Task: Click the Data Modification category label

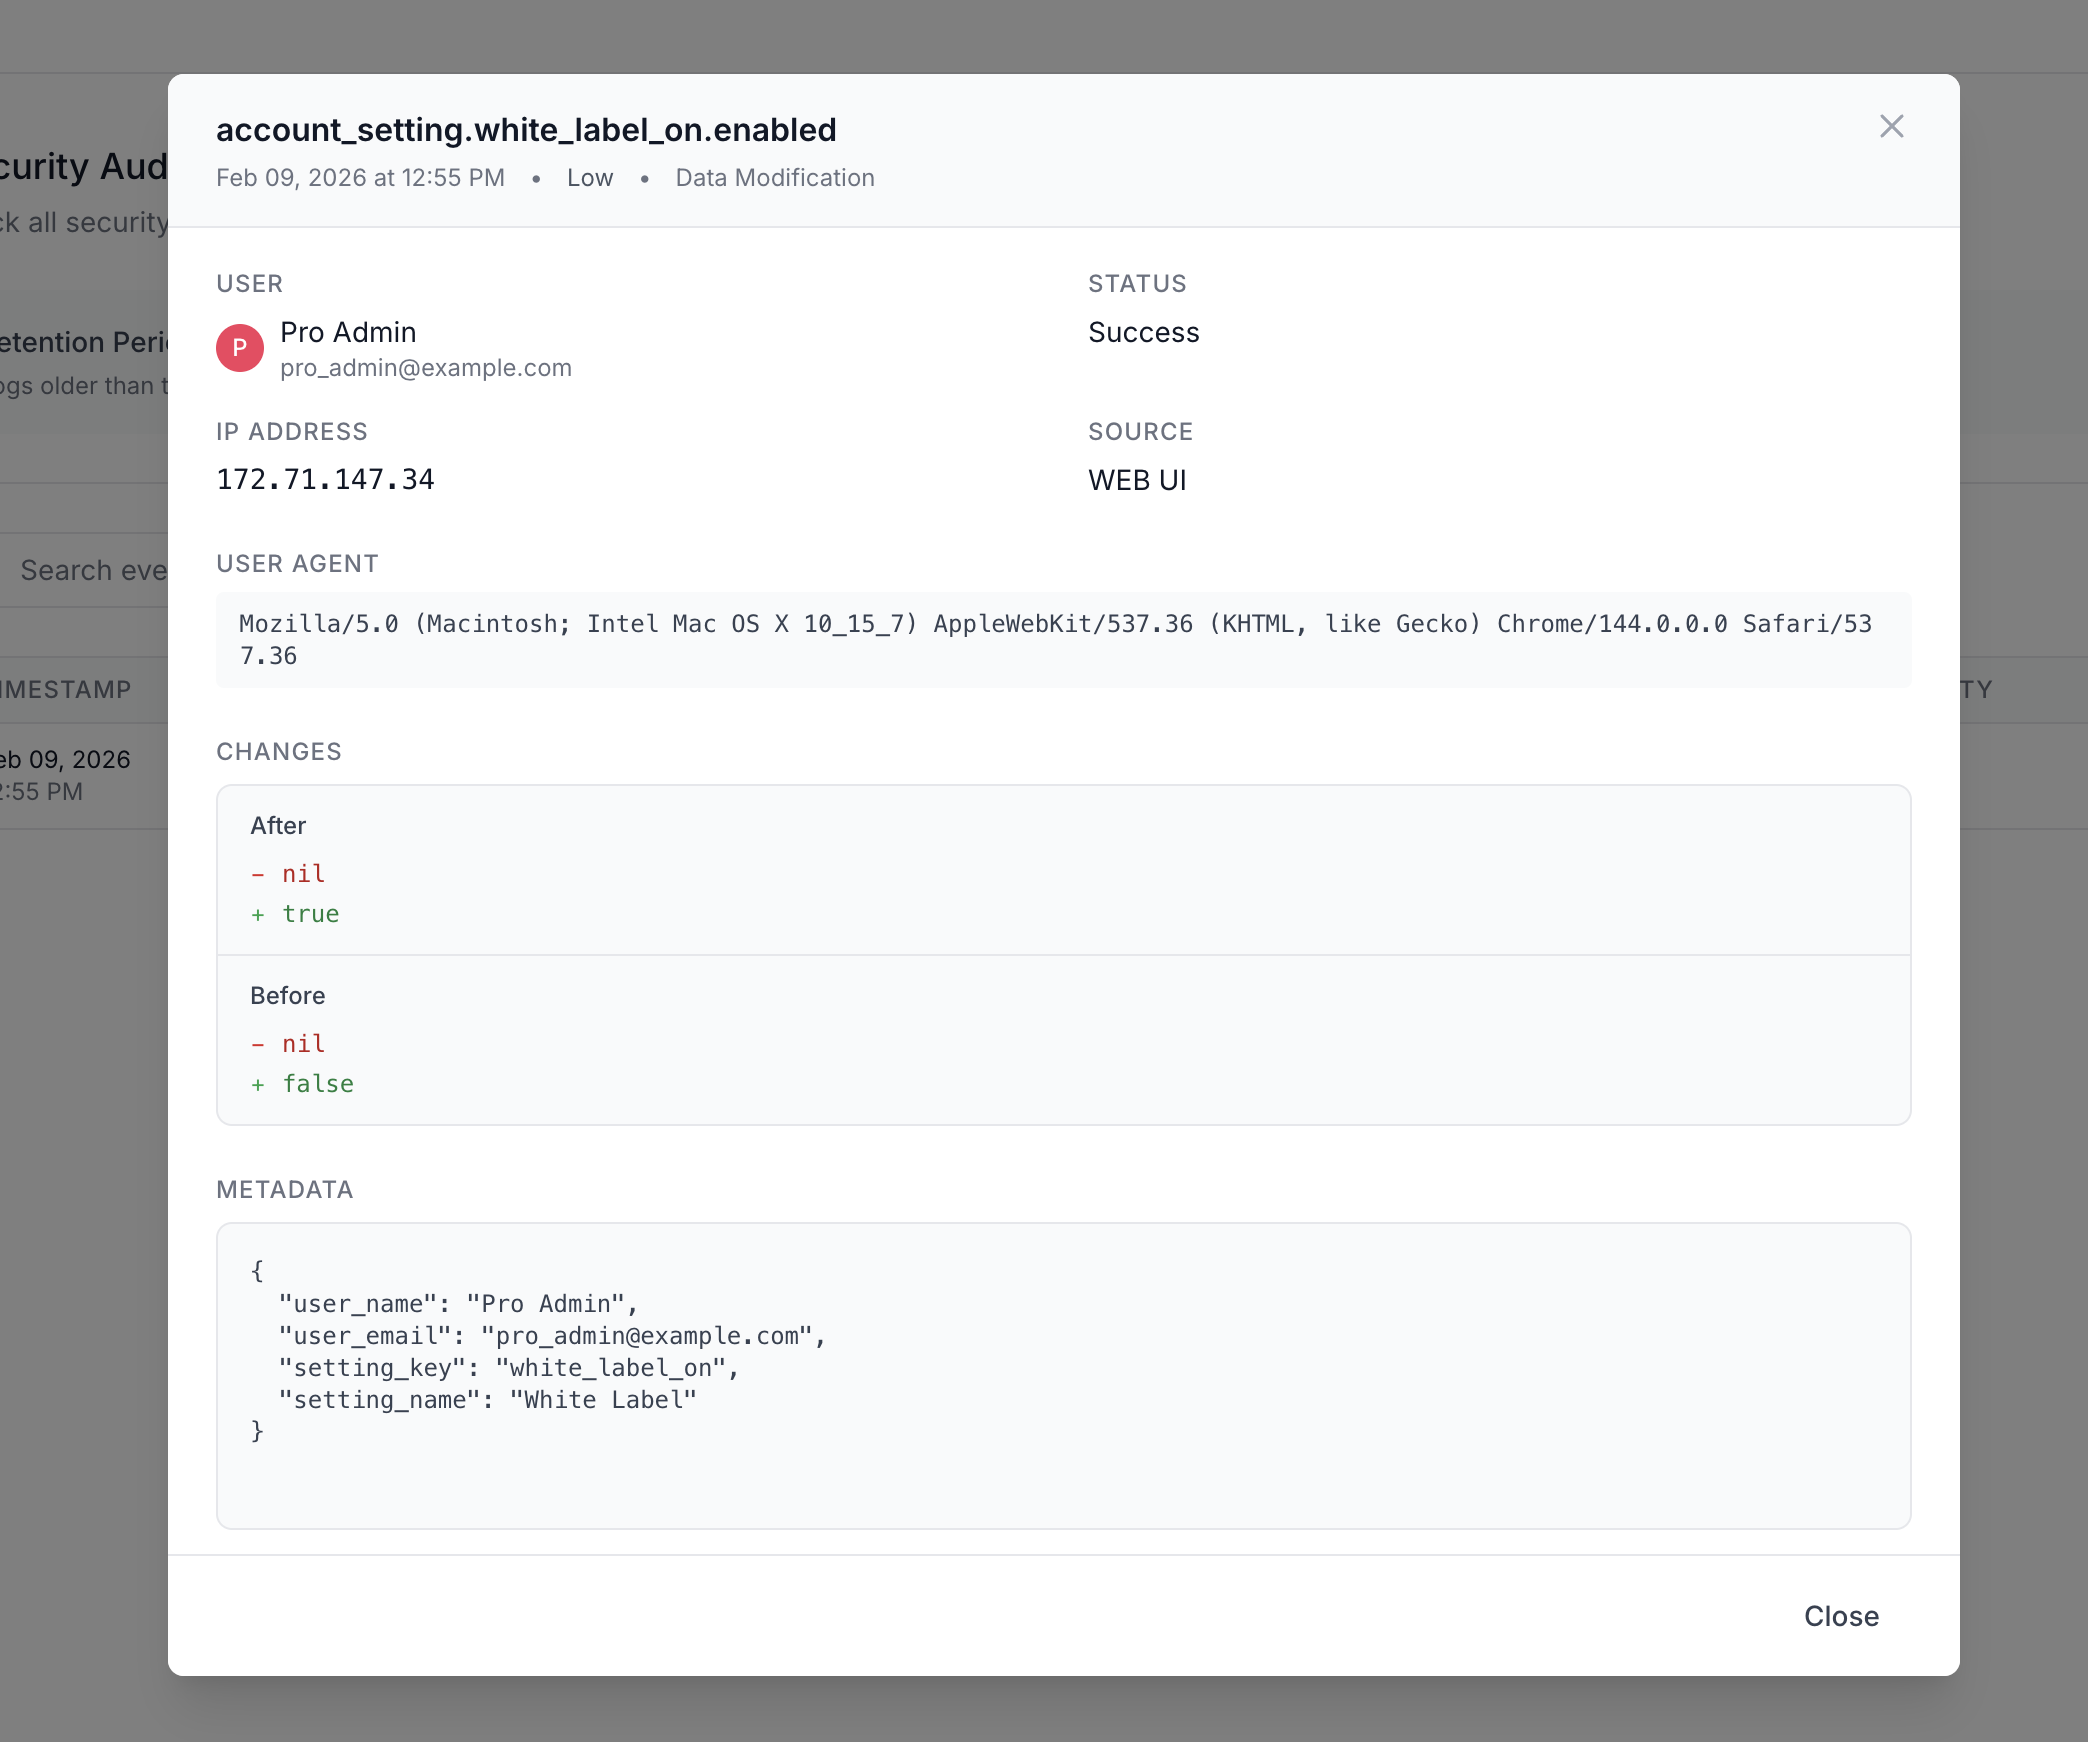Action: click(x=774, y=178)
